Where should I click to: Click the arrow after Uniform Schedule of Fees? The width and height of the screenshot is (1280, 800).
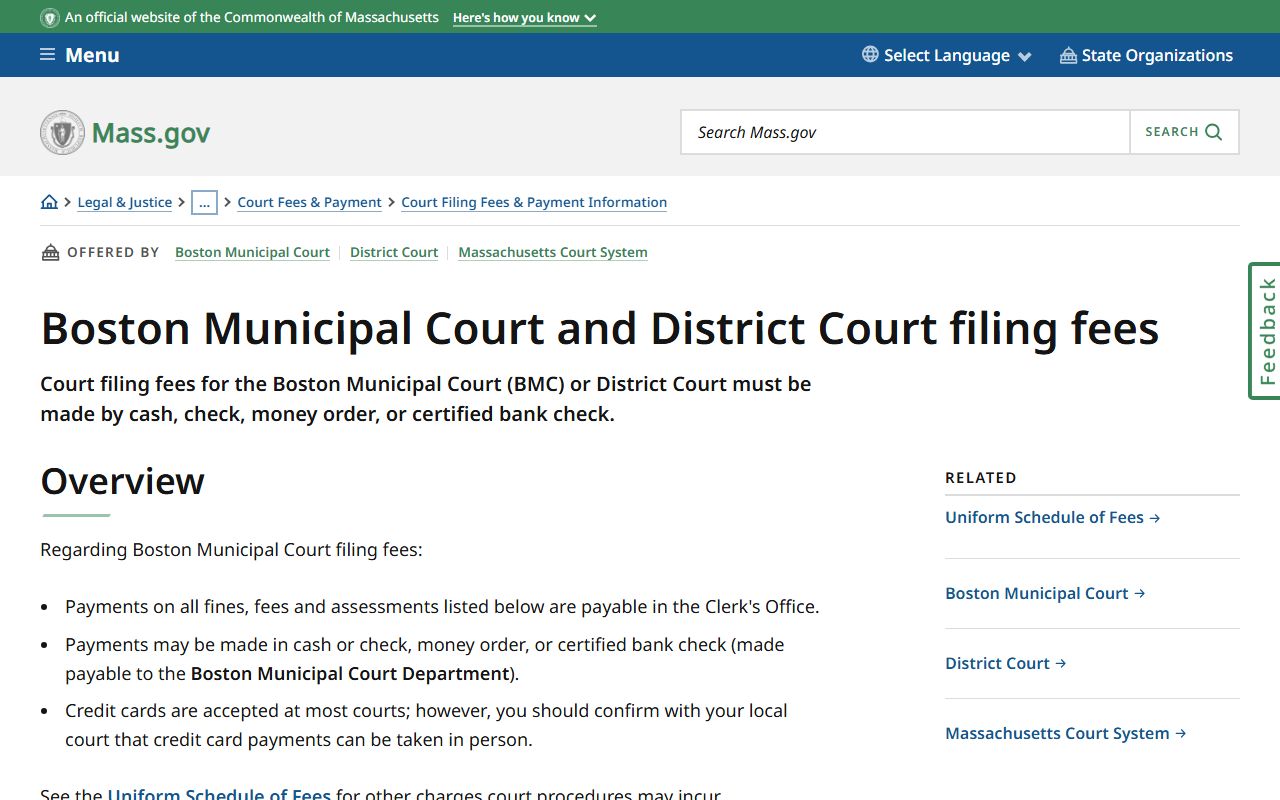pyautogui.click(x=1155, y=518)
